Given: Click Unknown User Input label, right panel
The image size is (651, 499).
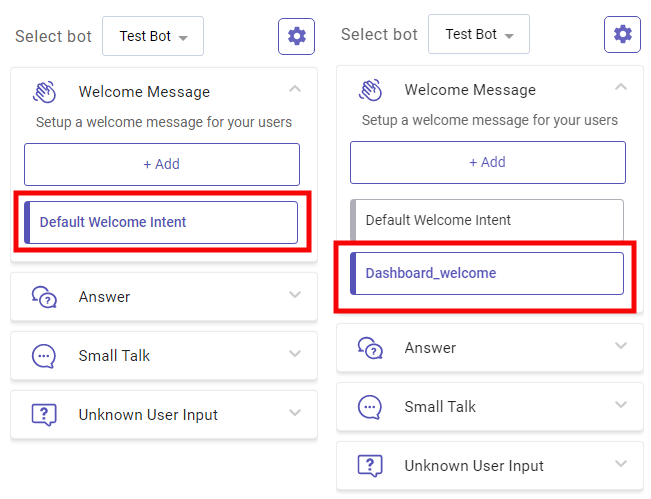Looking at the screenshot, I should click(474, 466).
